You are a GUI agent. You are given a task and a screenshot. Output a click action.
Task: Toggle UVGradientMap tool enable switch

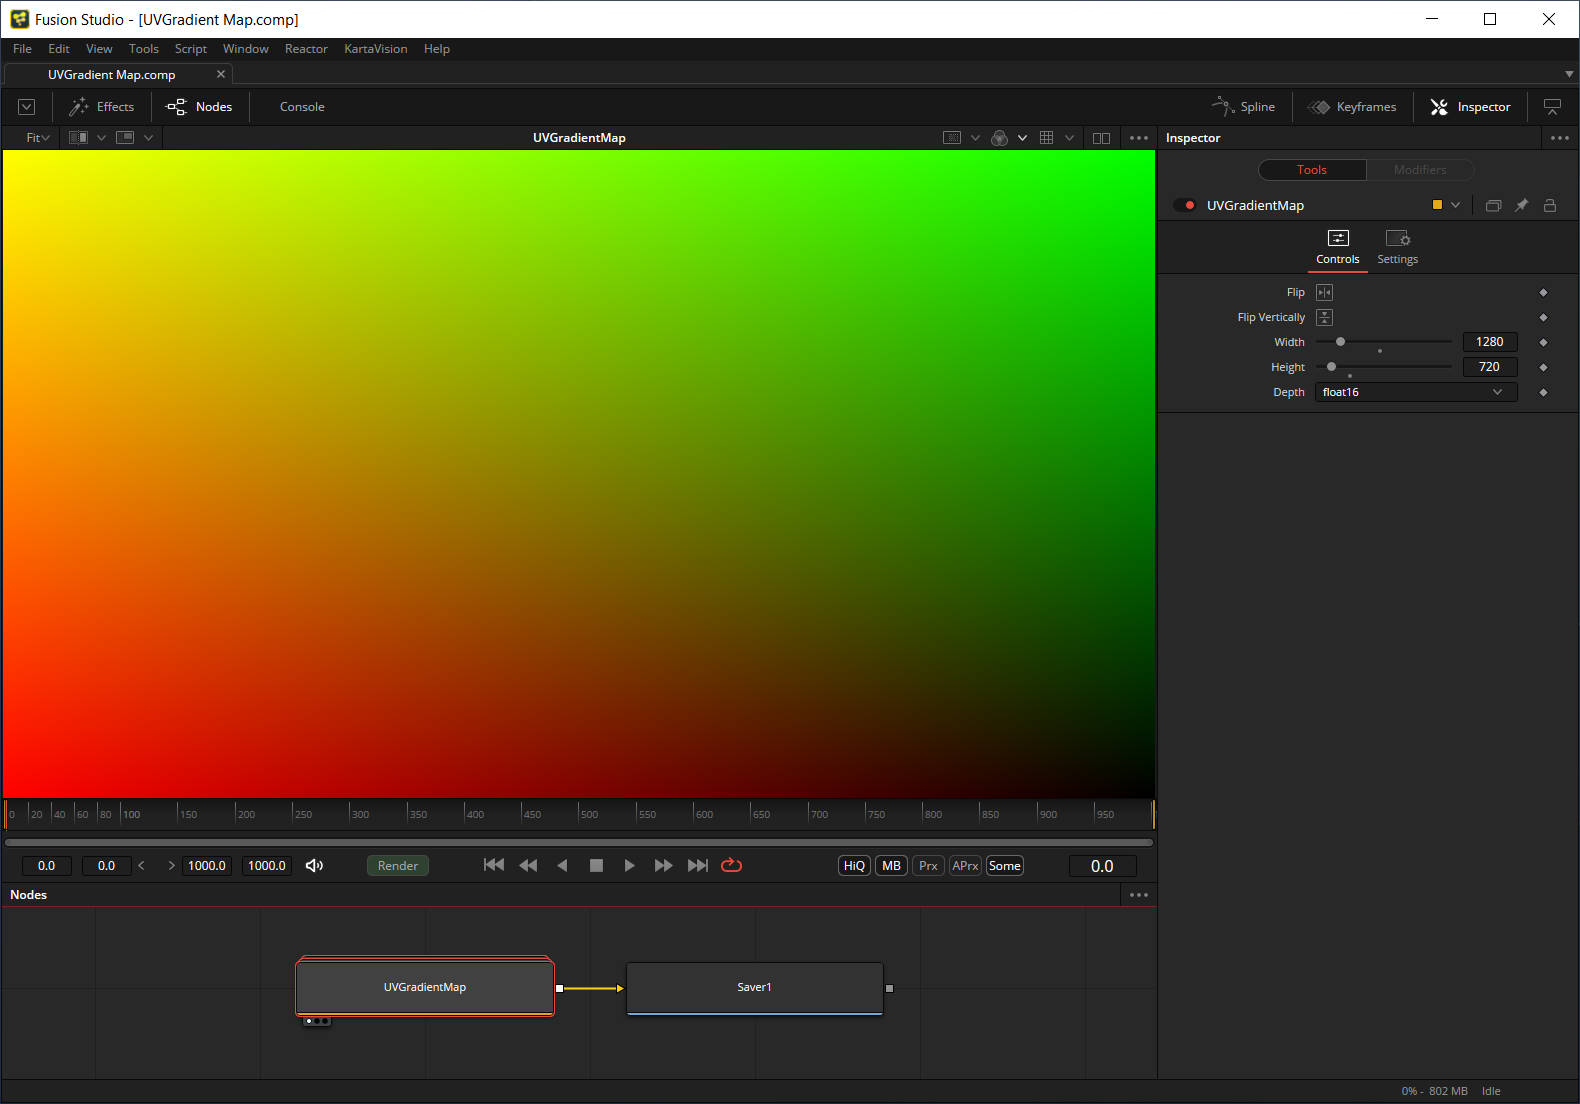[1185, 205]
